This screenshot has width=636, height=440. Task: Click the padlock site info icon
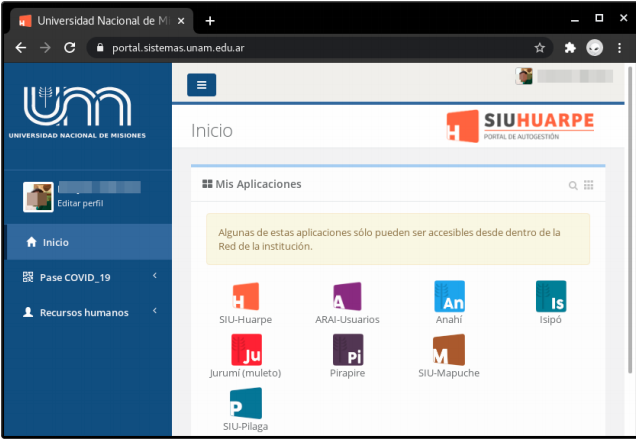click(x=100, y=48)
